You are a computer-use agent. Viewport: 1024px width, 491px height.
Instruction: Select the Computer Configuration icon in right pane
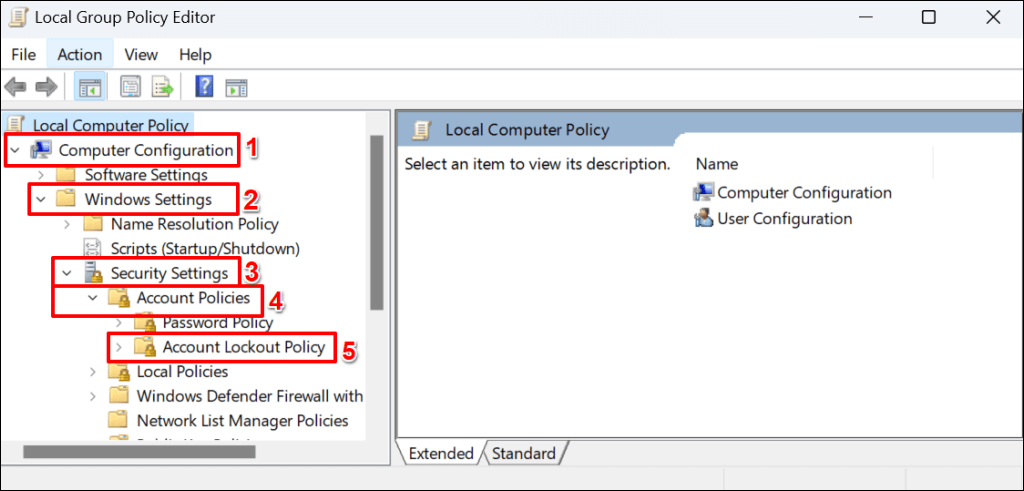coord(704,193)
